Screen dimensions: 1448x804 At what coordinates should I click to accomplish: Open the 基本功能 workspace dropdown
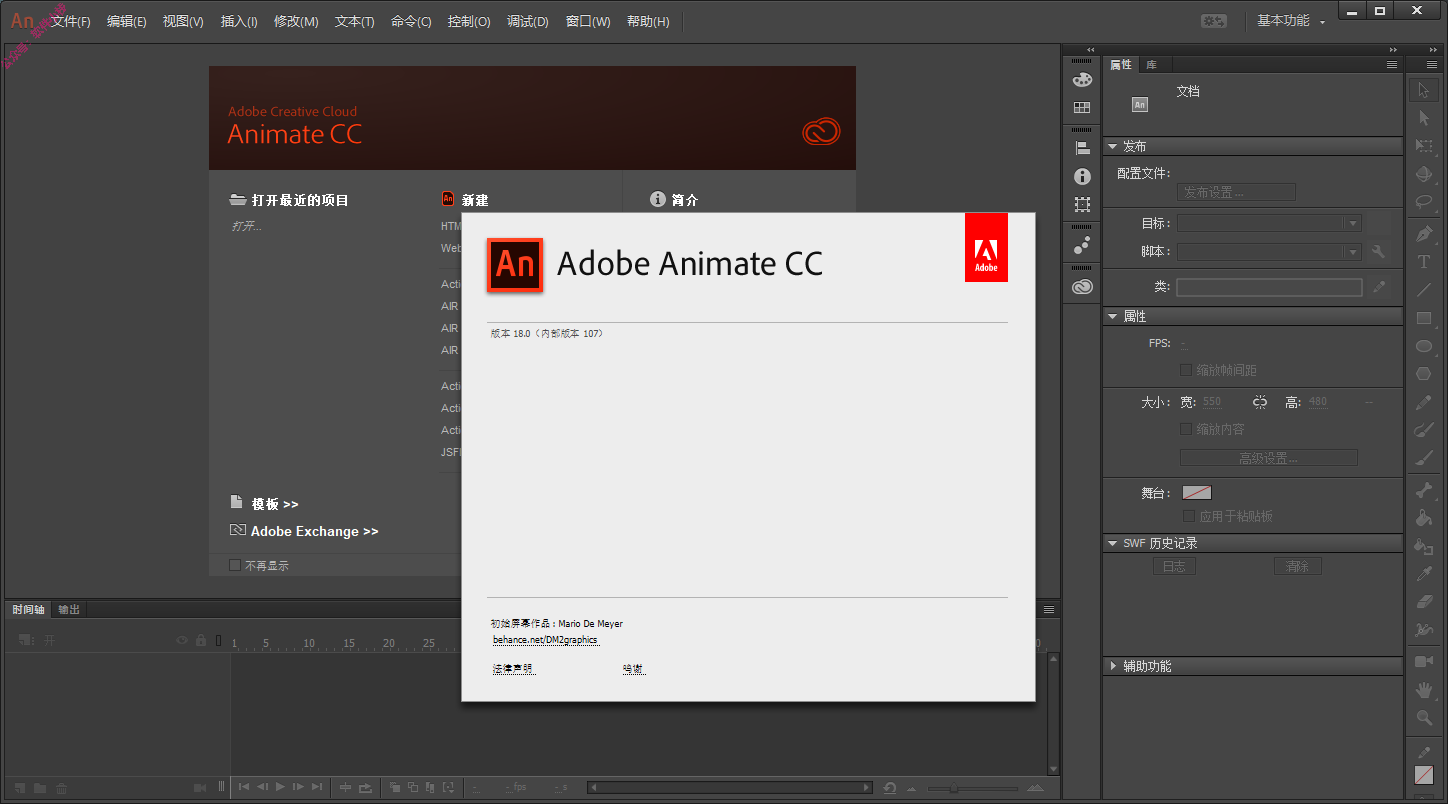point(1291,21)
